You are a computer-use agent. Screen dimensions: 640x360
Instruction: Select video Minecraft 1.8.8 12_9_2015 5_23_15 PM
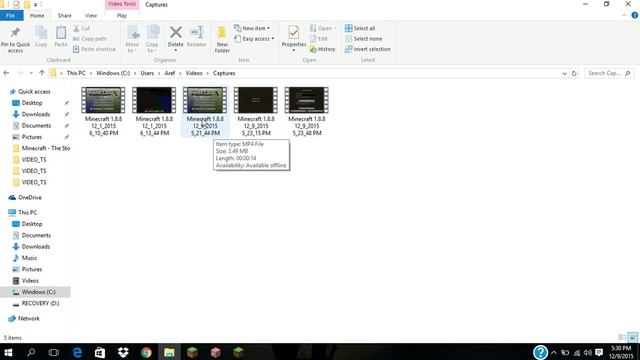point(256,111)
